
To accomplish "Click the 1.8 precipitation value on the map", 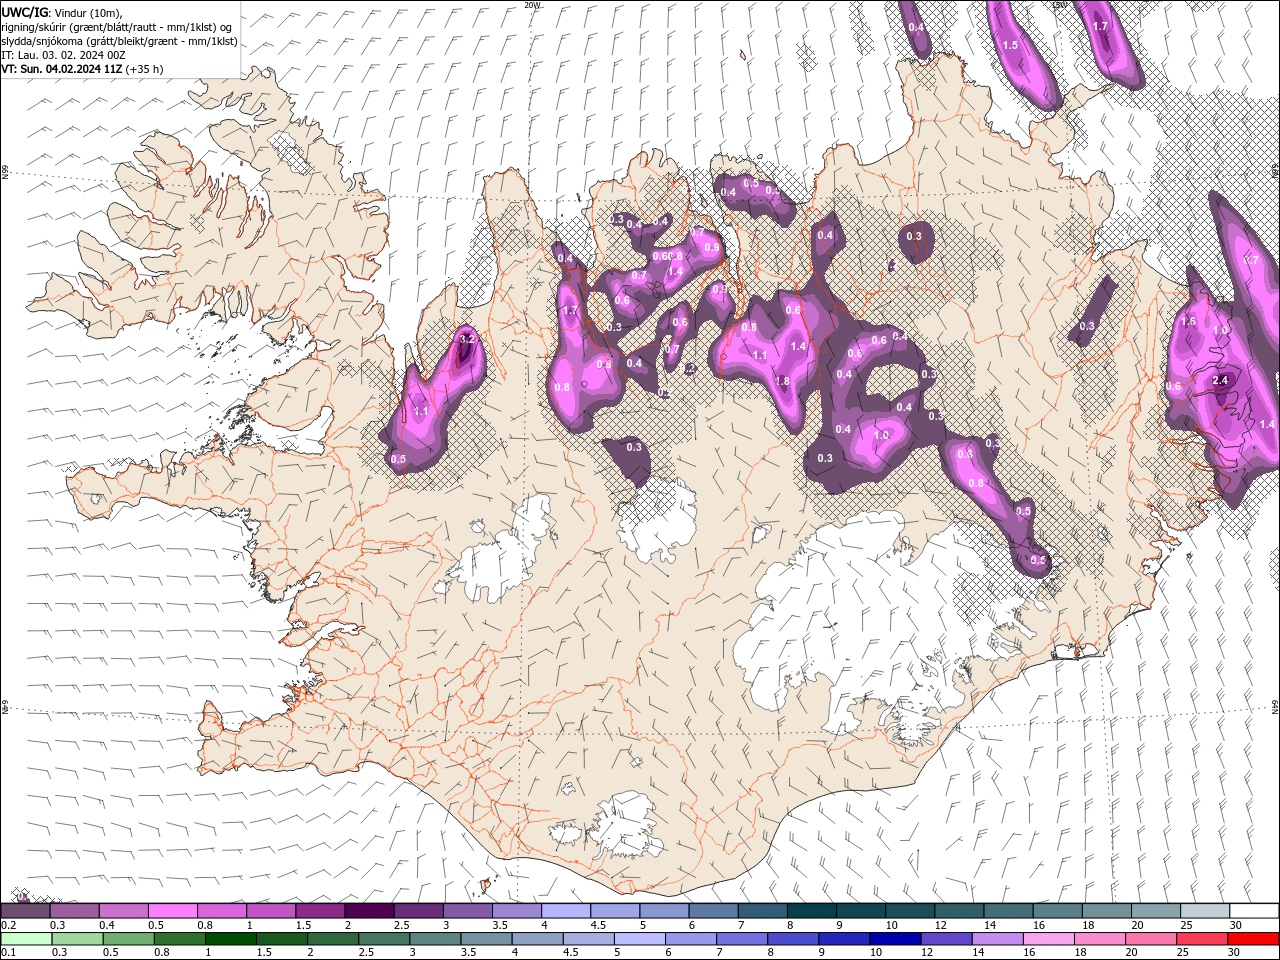I will coord(782,381).
